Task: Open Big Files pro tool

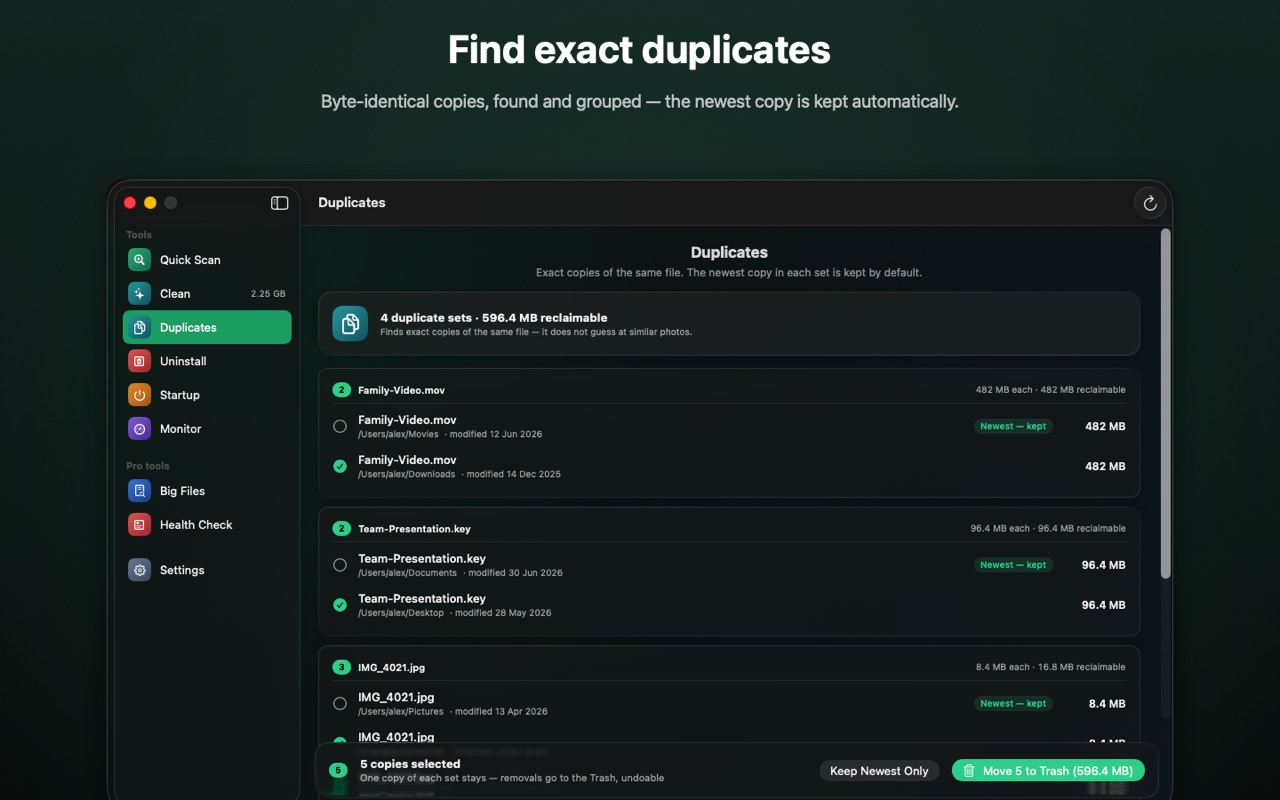Action: 207,491
